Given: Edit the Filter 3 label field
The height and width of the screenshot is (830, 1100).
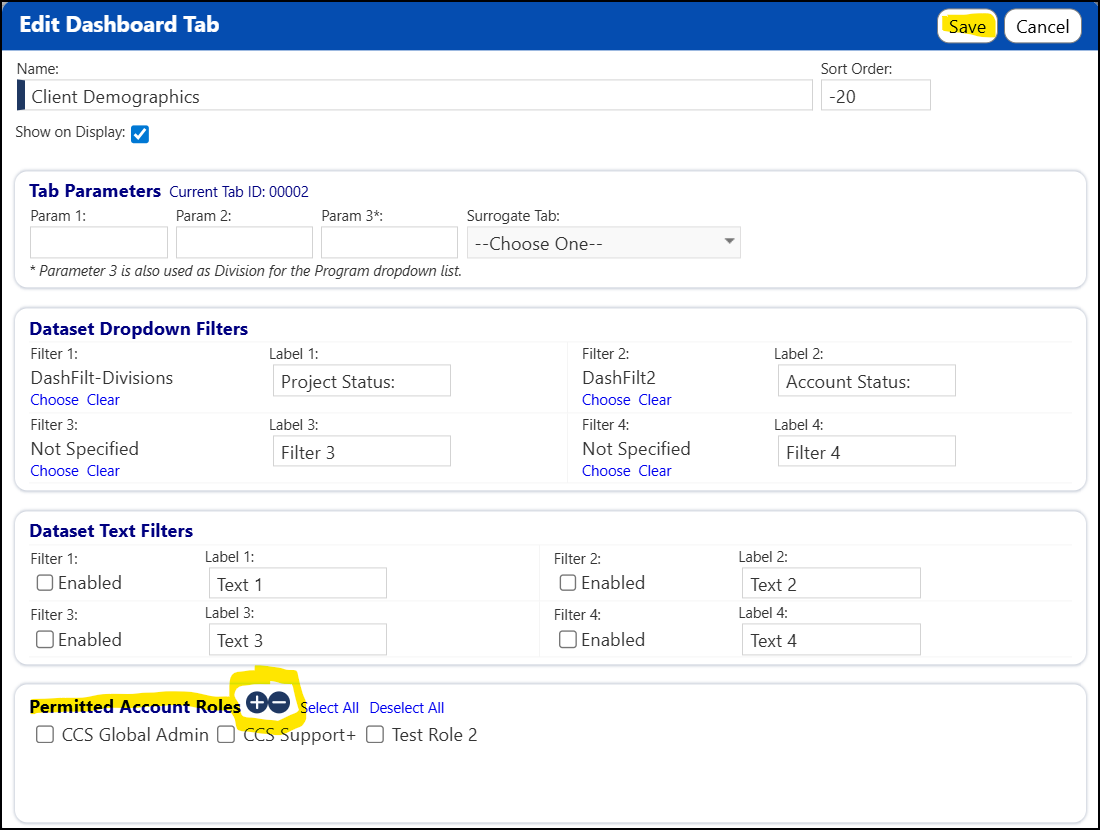Looking at the screenshot, I should point(362,452).
